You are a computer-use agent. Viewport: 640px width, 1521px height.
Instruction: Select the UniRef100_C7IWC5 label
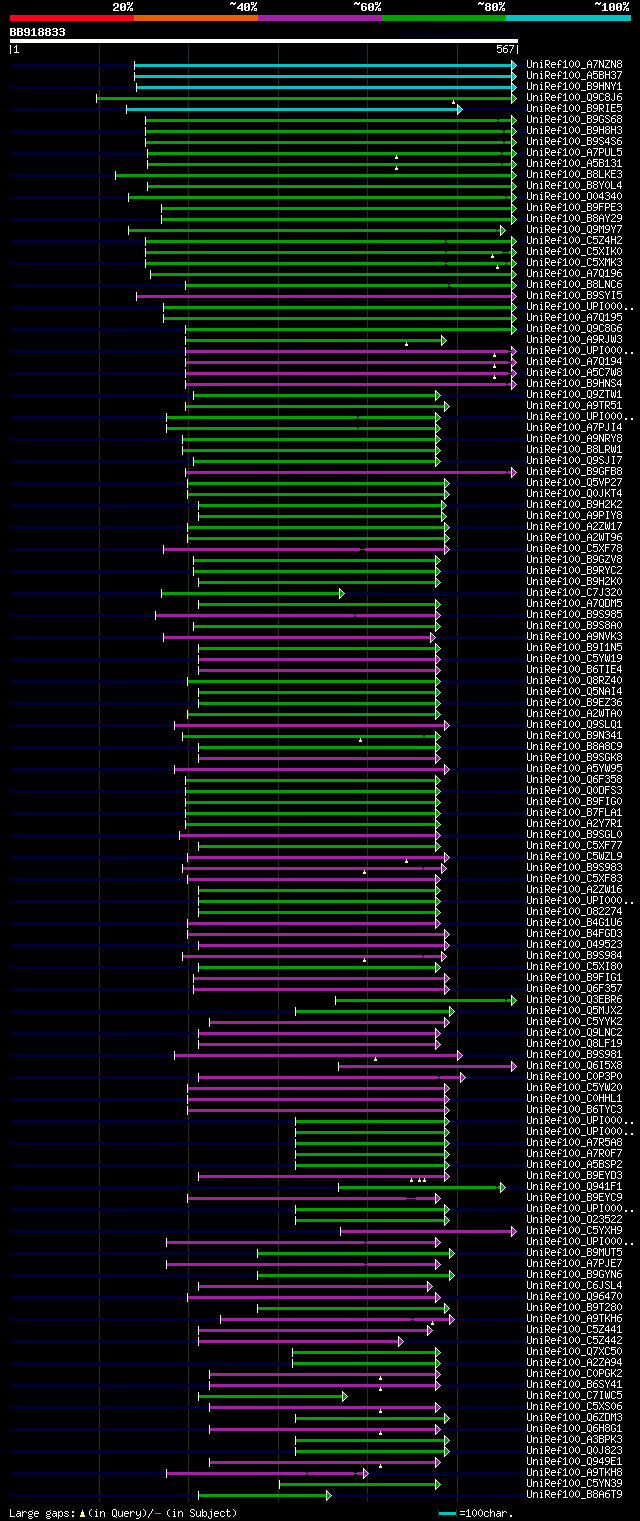574,1395
